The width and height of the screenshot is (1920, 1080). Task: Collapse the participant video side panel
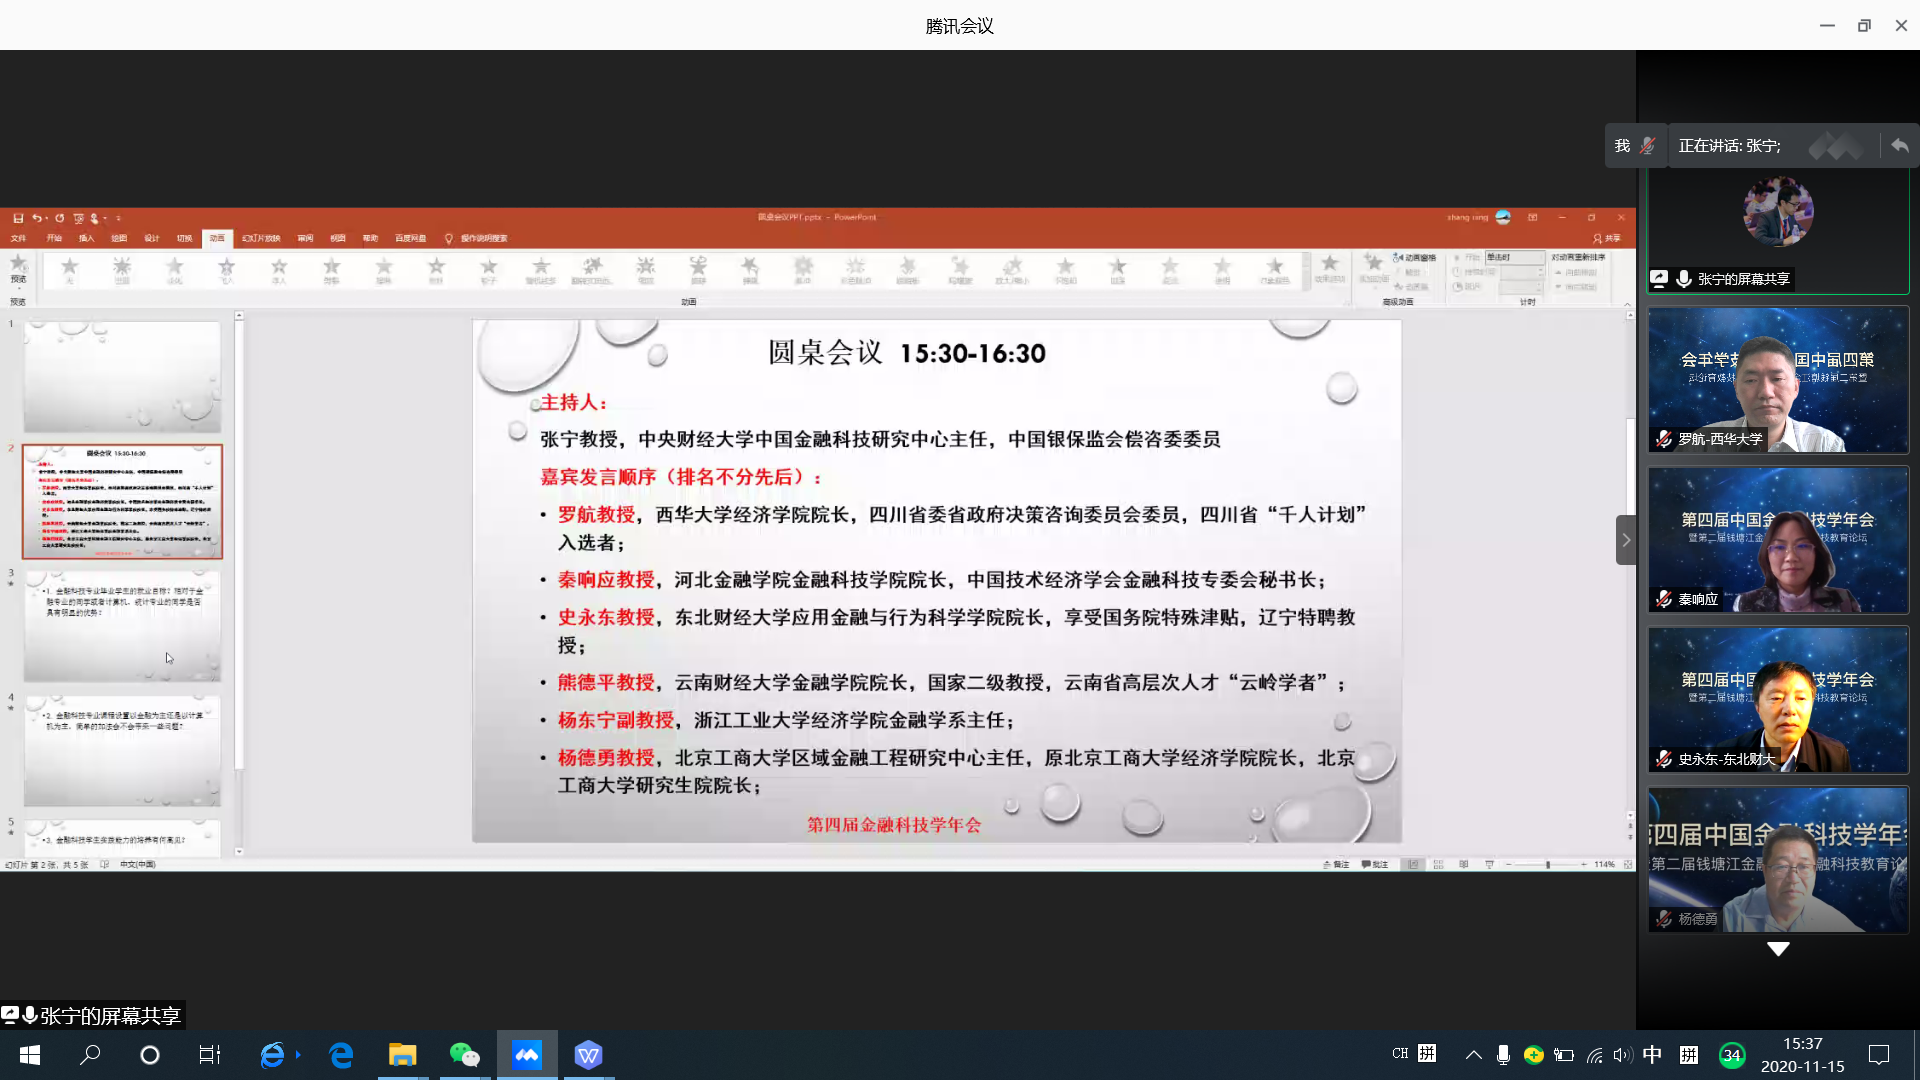click(1625, 540)
